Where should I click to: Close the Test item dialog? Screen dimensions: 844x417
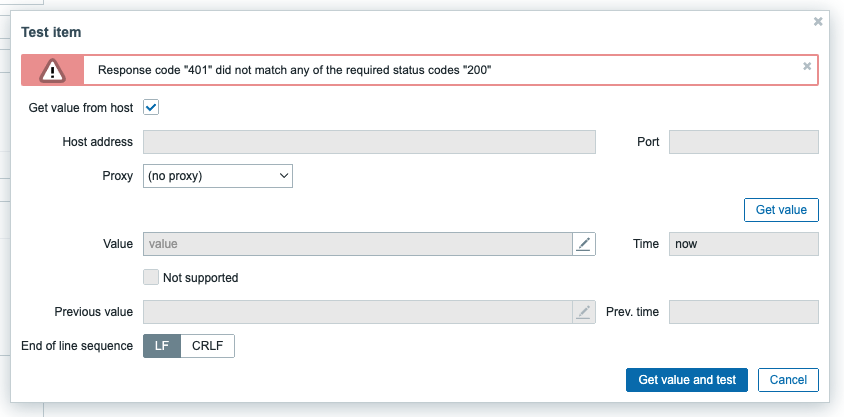(818, 22)
